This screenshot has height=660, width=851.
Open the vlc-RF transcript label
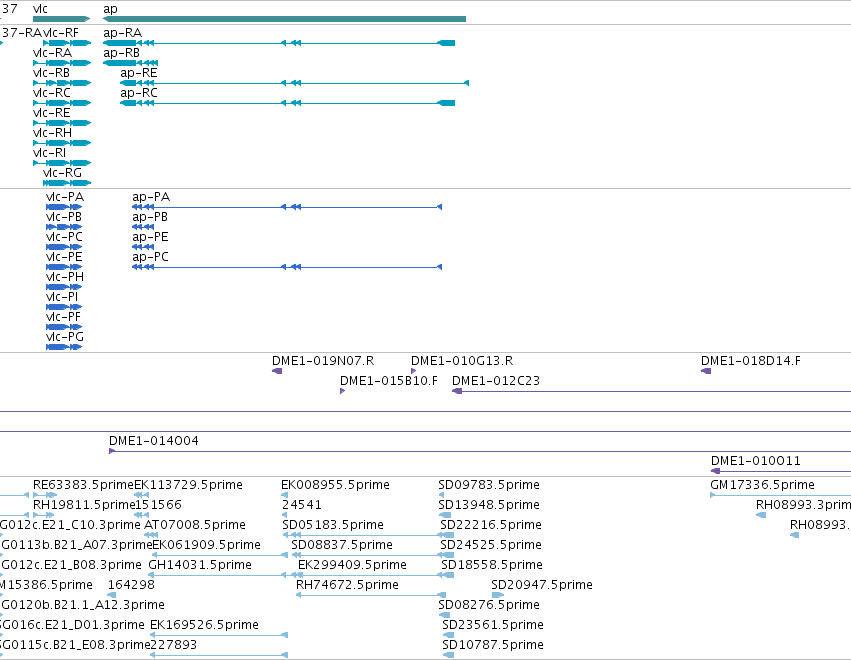[x=61, y=33]
